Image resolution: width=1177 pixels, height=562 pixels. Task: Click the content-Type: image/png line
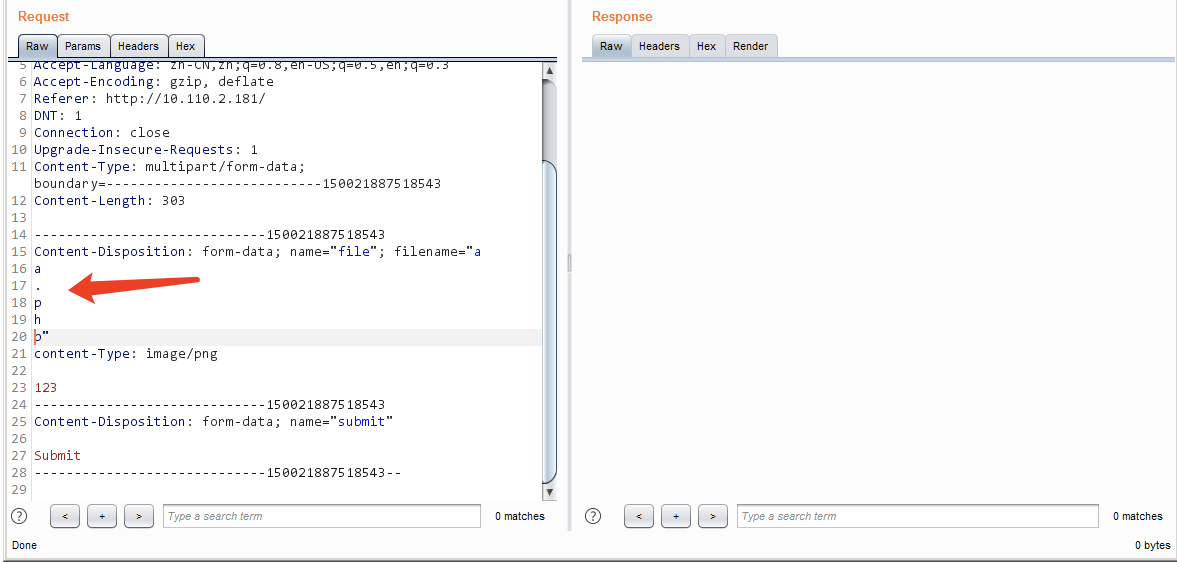[x=125, y=353]
